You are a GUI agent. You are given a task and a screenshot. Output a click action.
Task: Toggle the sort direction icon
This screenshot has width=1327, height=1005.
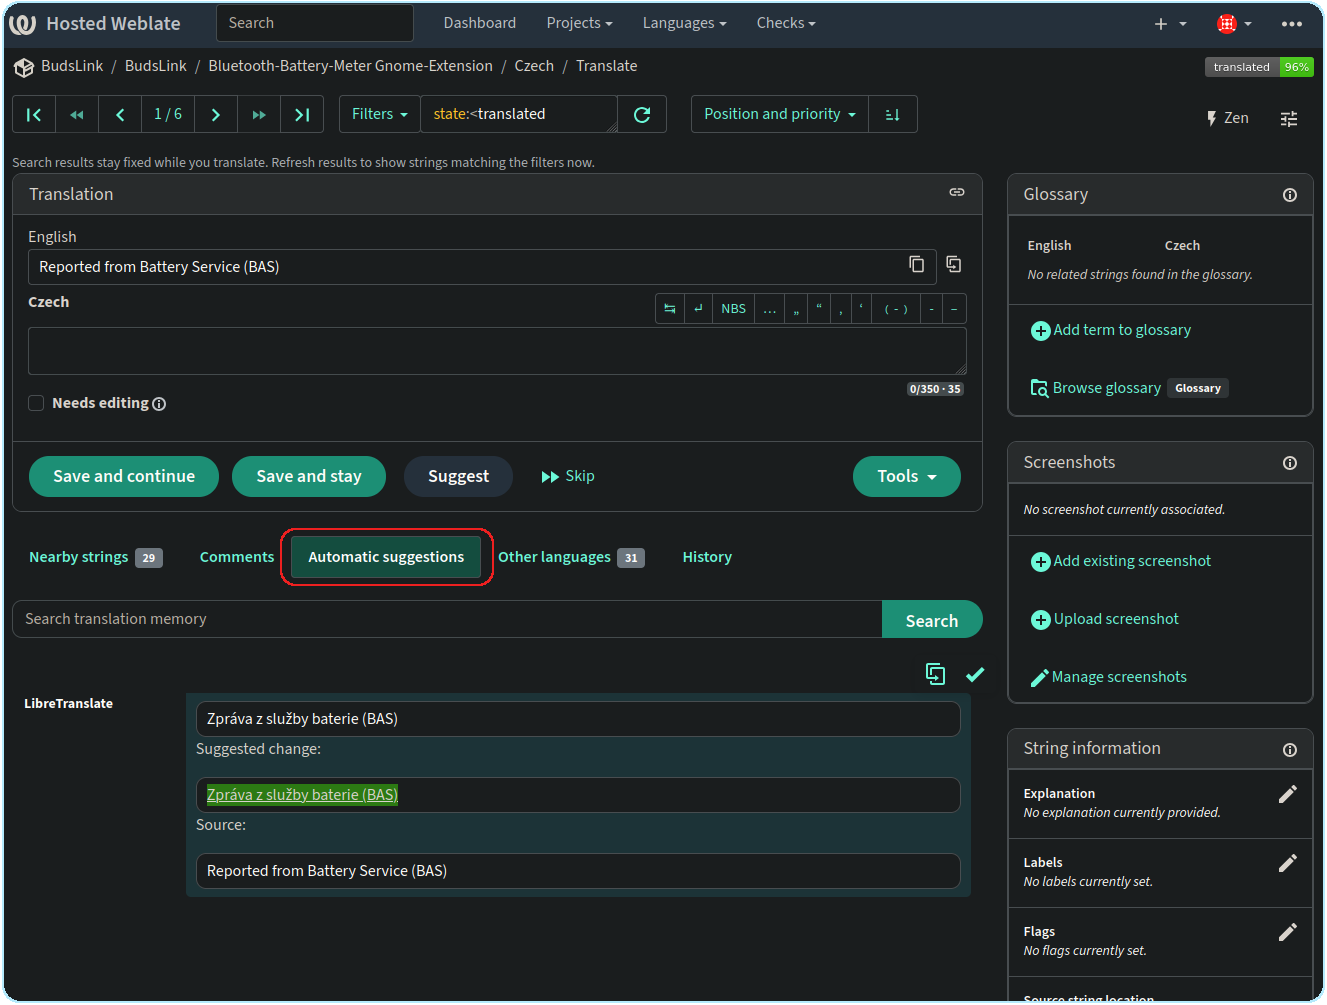coord(893,114)
